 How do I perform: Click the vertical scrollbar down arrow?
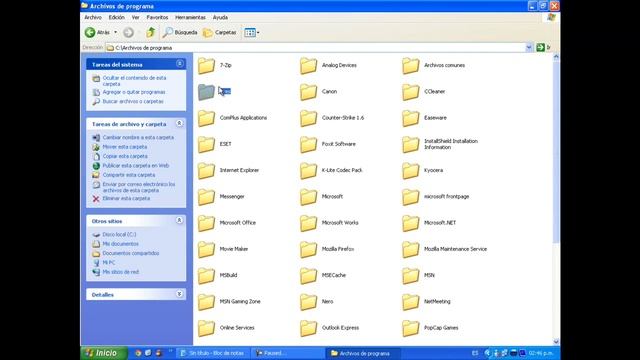click(x=556, y=341)
